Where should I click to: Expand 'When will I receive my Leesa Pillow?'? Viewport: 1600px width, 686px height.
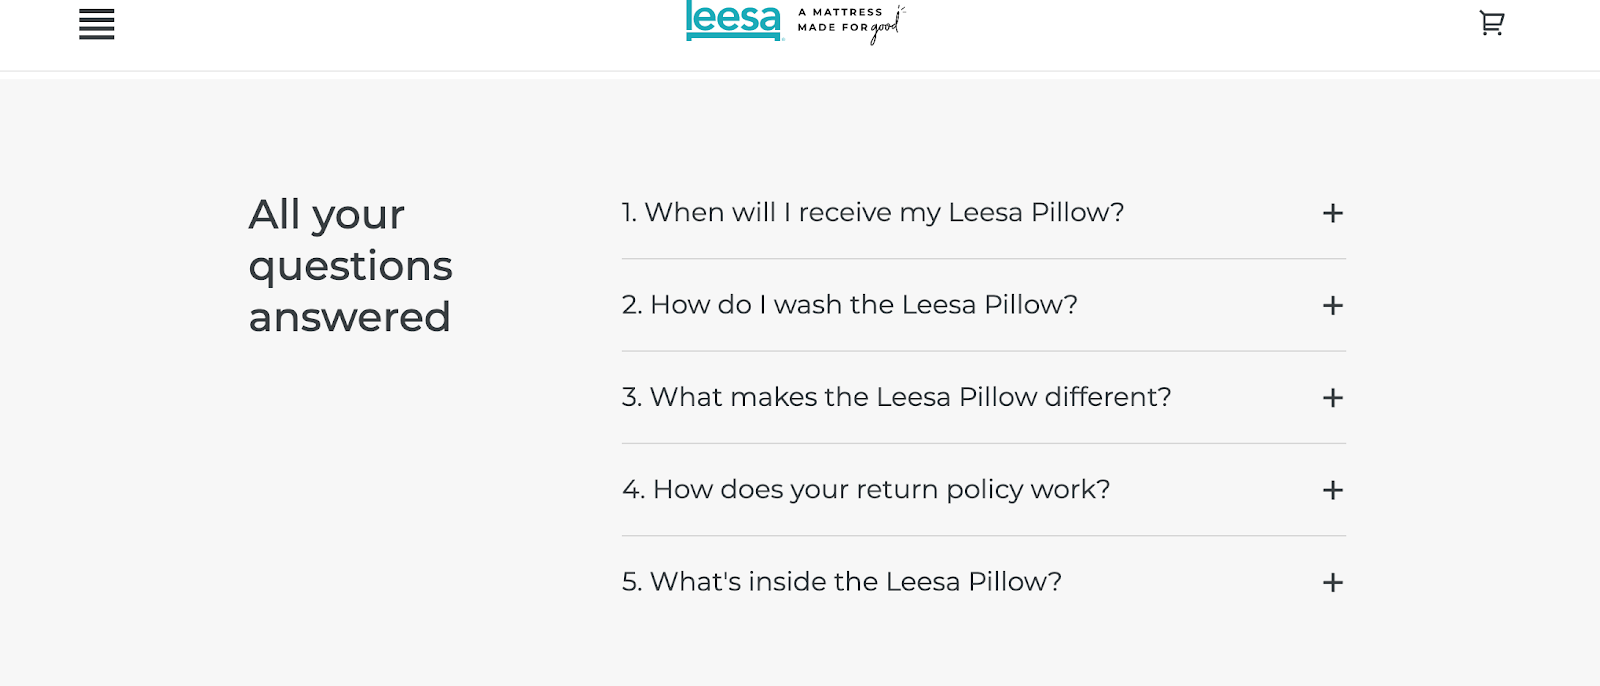872,213
